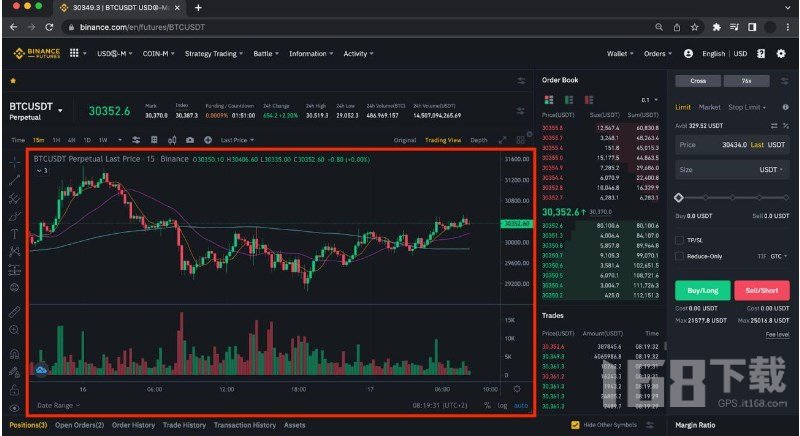Image resolution: width=800 pixels, height=436 pixels.
Task: Open the Strategy Trading dropdown
Action: tap(214, 54)
